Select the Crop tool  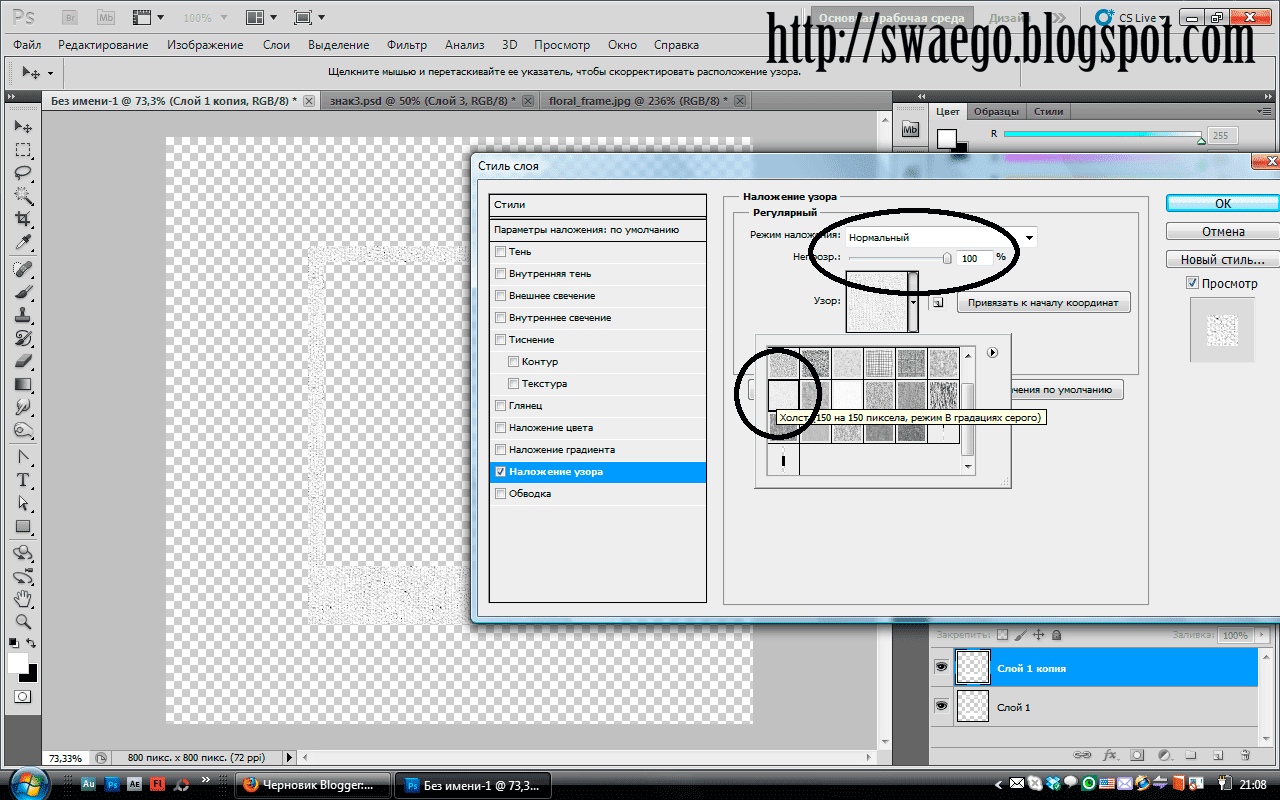click(23, 219)
